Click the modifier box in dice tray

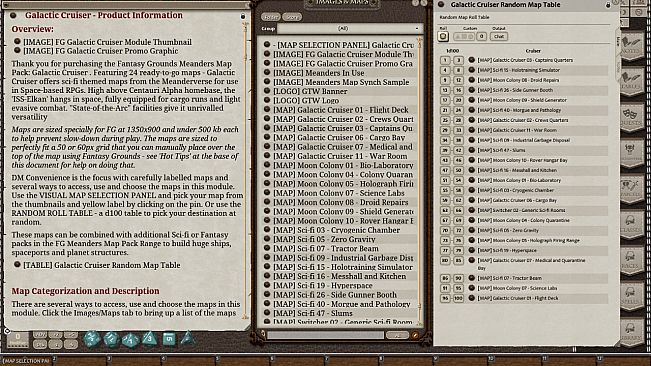tap(18, 339)
